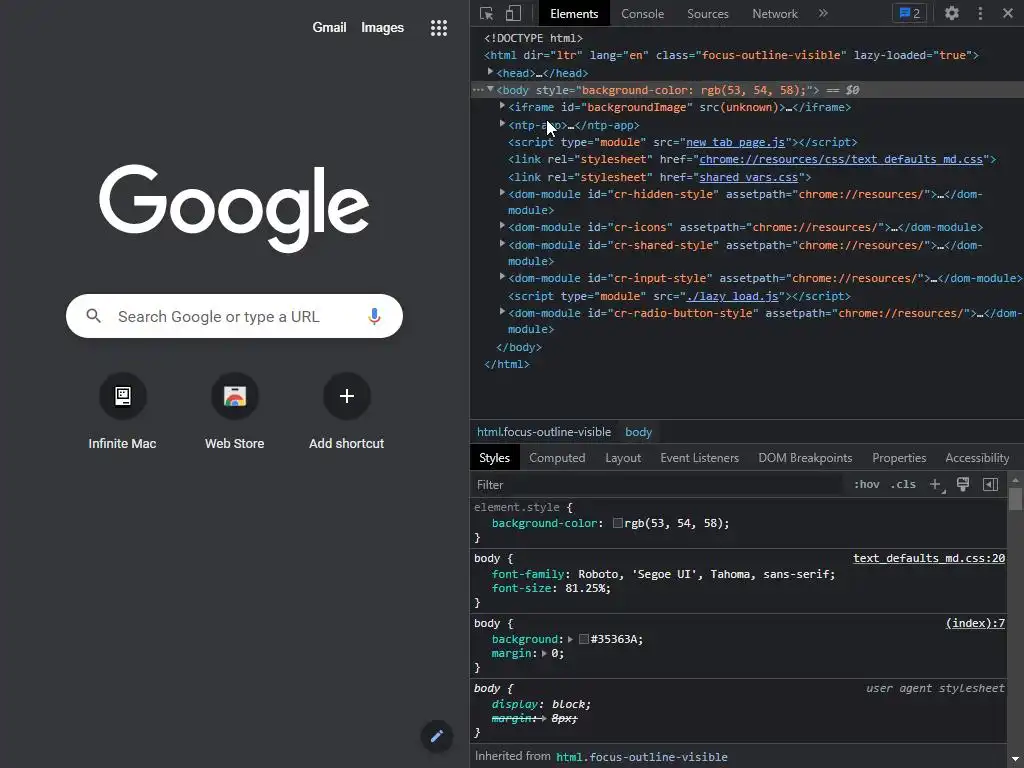Switch to the Elements tab
Viewport: 1024px width, 768px height.
click(574, 14)
